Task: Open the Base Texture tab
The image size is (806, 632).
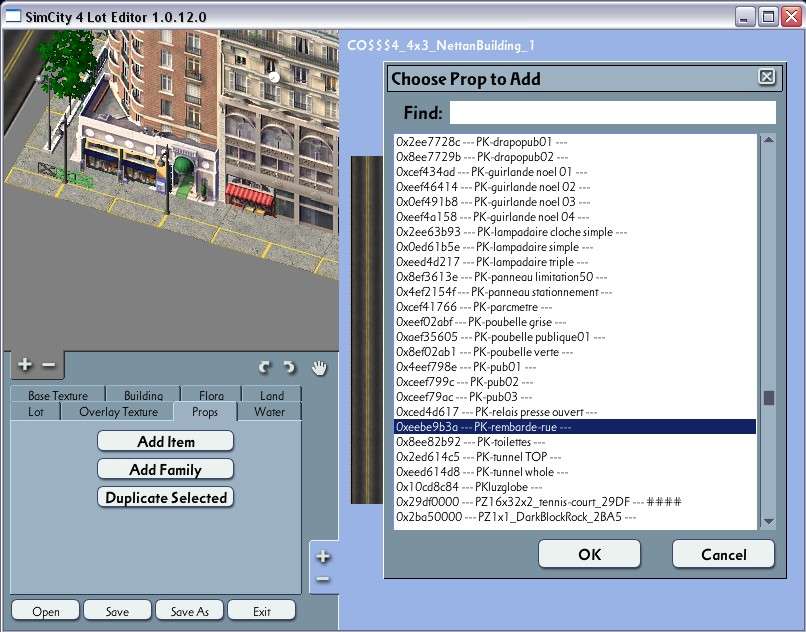Action: pos(58,395)
